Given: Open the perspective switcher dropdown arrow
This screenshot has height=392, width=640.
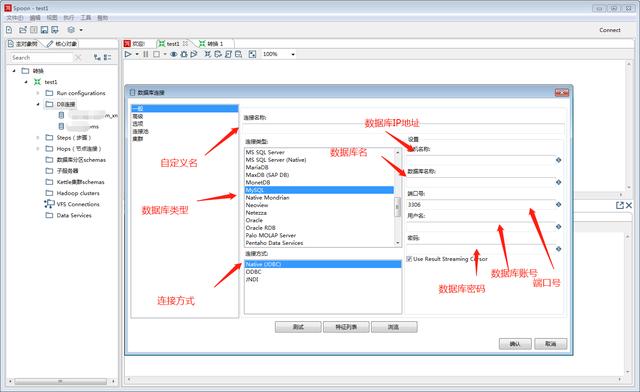Looking at the screenshot, I should (x=81, y=30).
